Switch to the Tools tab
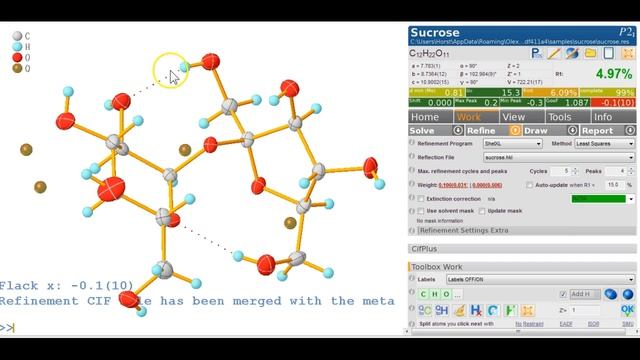The width and height of the screenshot is (640, 360). 568,117
